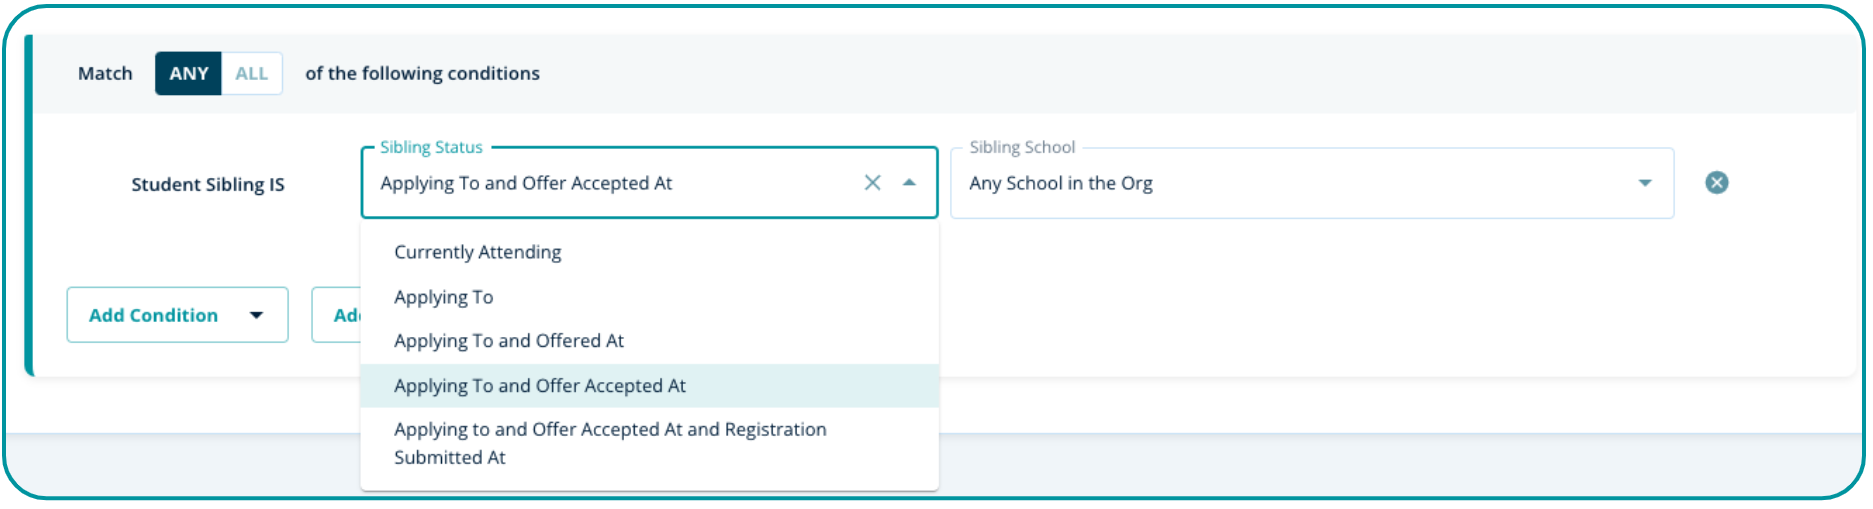Click the "of the following conditions" text

coord(422,74)
